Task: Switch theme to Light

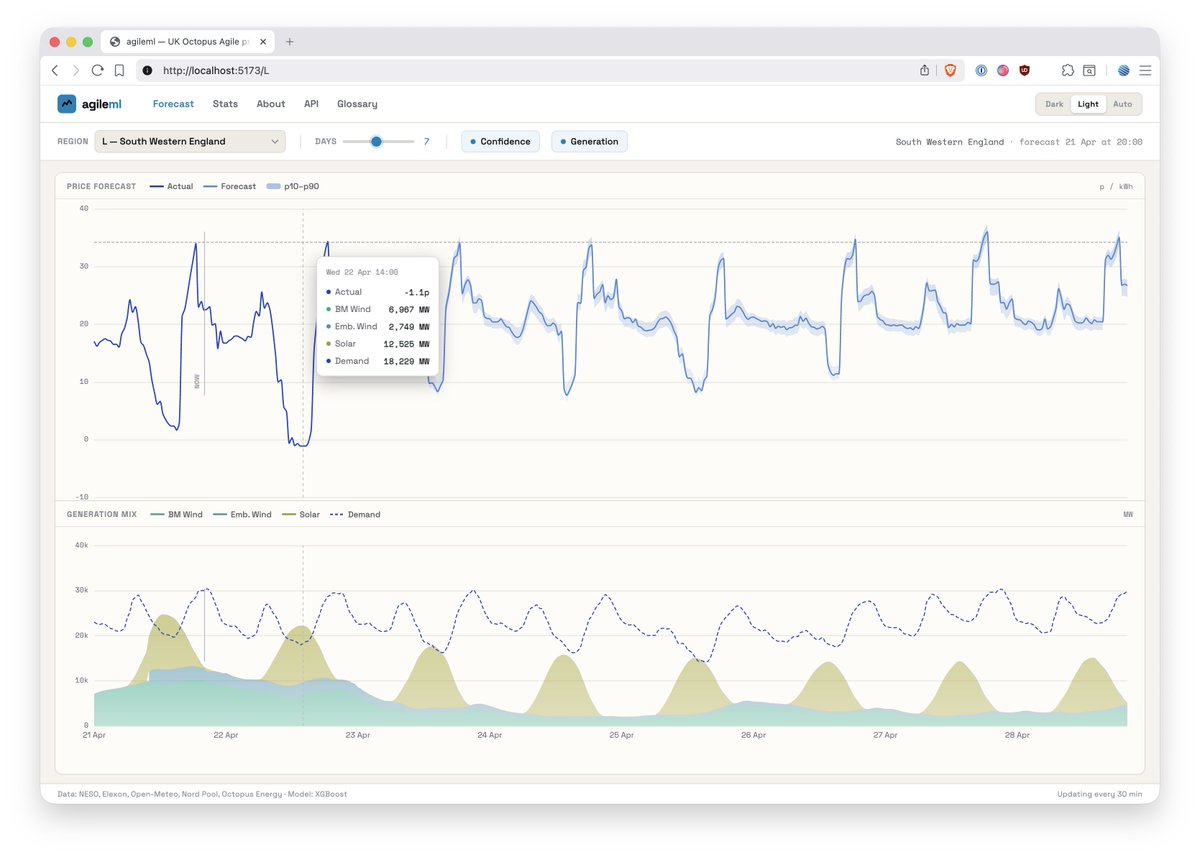Action: coord(1088,104)
